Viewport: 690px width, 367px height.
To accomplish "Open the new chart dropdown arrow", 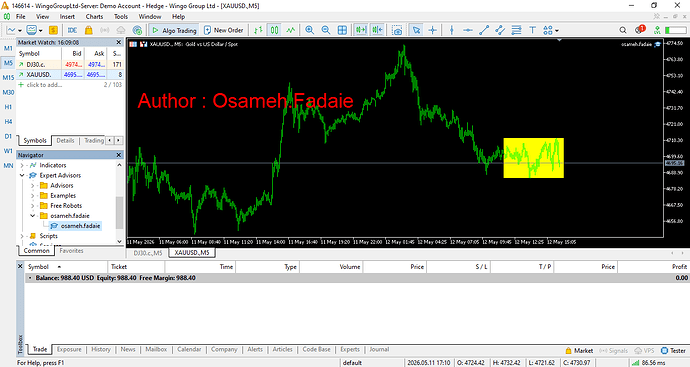I will [x=20, y=30].
